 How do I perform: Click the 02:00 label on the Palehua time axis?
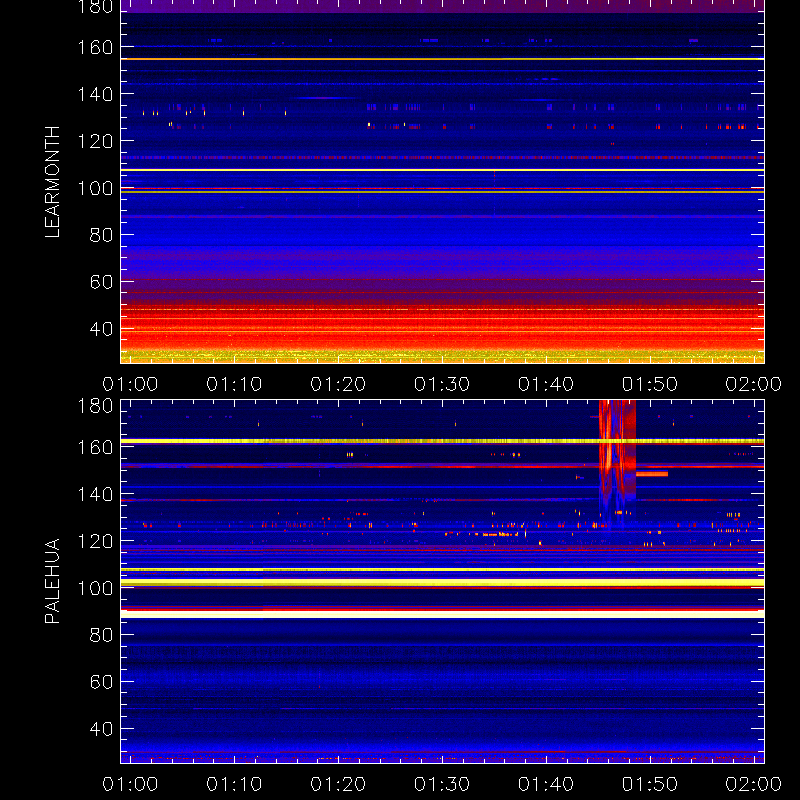754,784
